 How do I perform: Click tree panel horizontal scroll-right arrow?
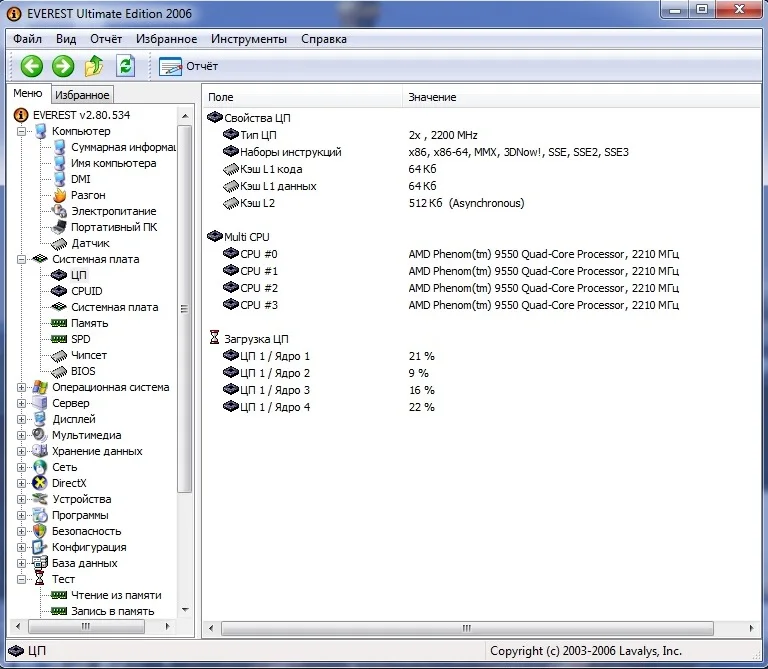click(168, 626)
